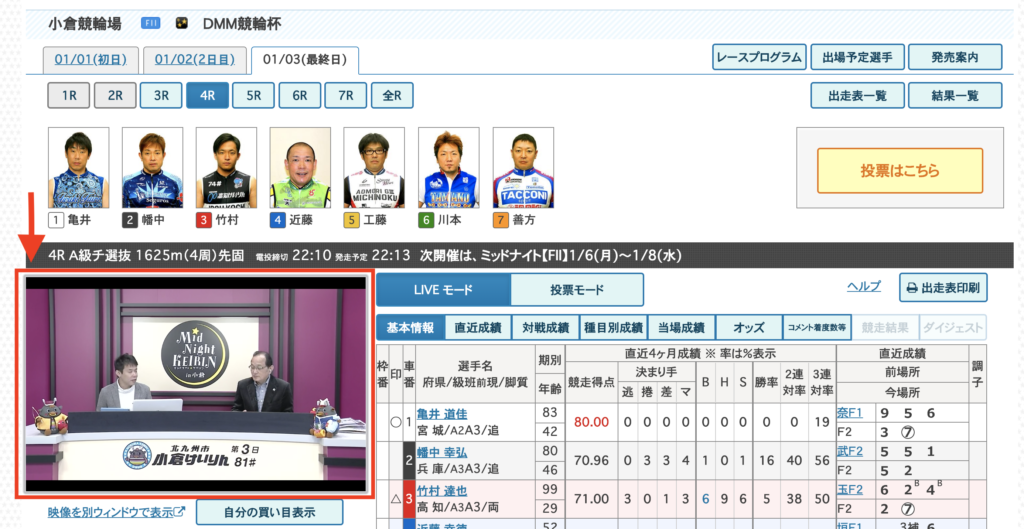Click number 7 badge under 善方
This screenshot has width=1024, height=529.
click(500, 220)
